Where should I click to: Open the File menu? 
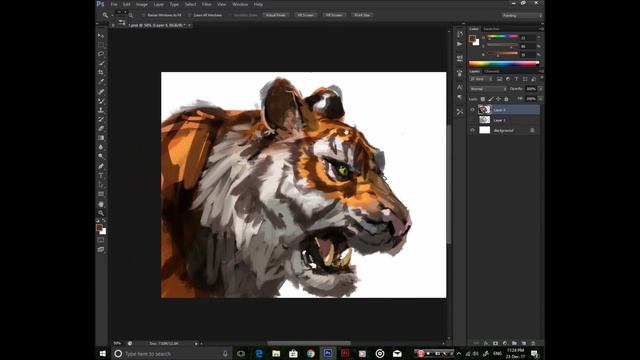coord(114,4)
